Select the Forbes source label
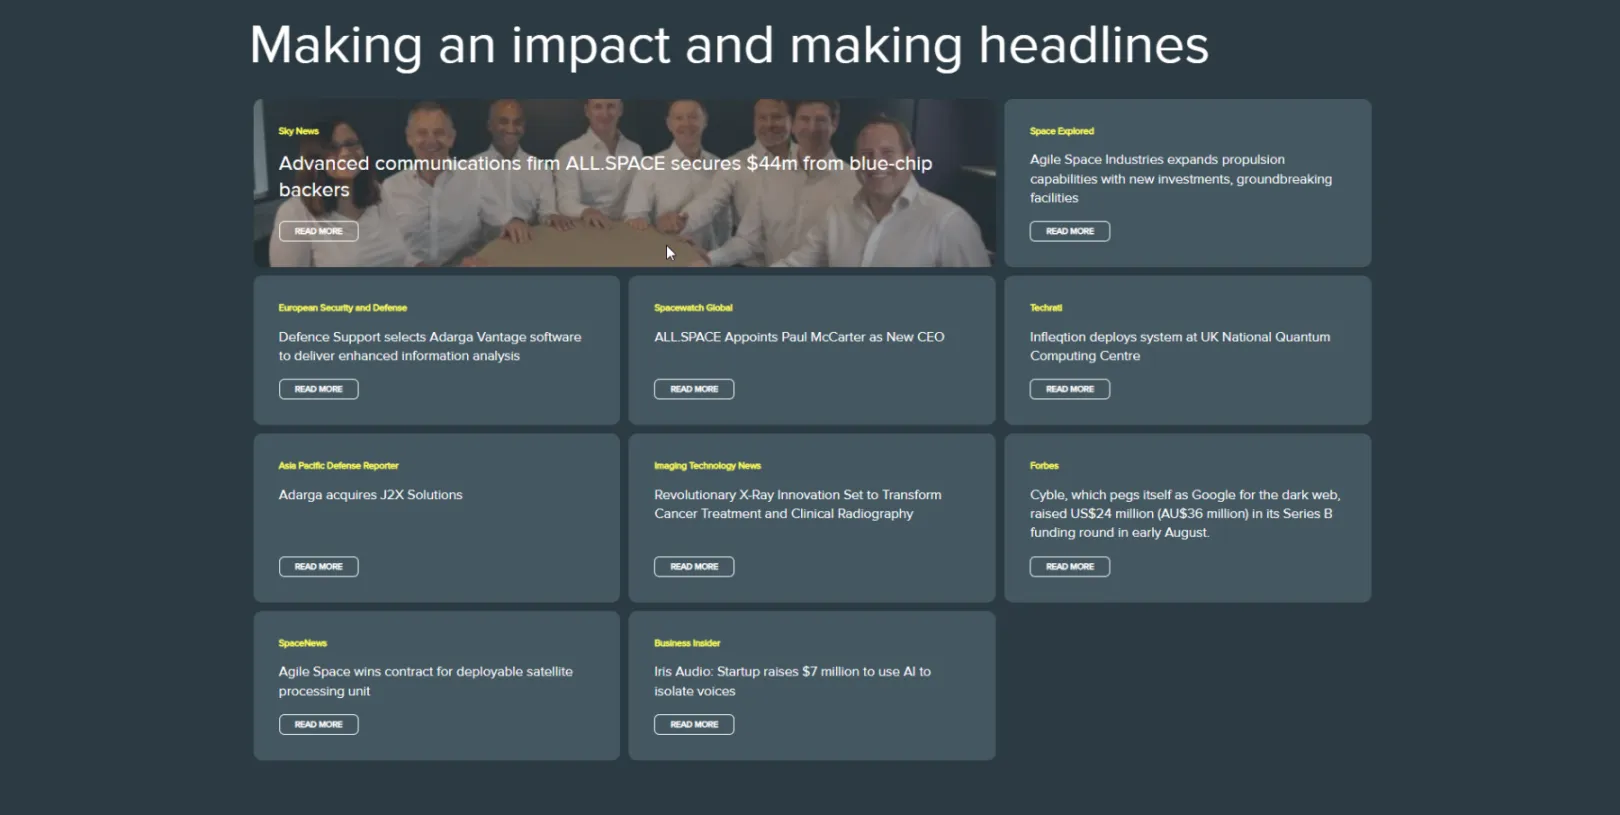 (1044, 466)
